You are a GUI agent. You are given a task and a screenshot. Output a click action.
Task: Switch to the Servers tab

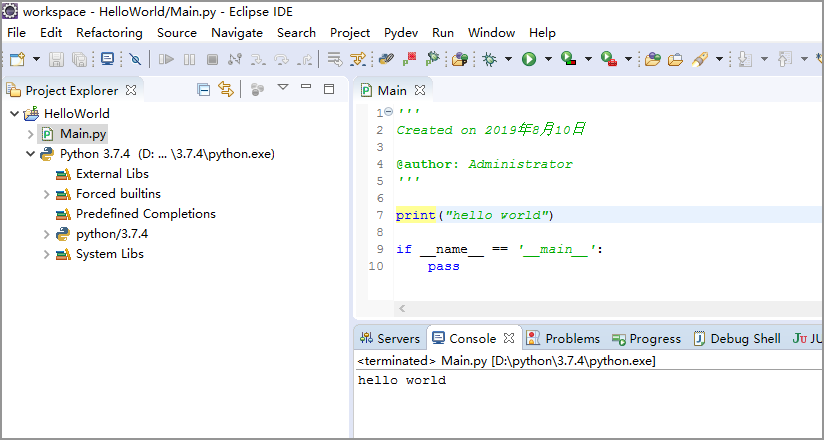[x=390, y=339]
